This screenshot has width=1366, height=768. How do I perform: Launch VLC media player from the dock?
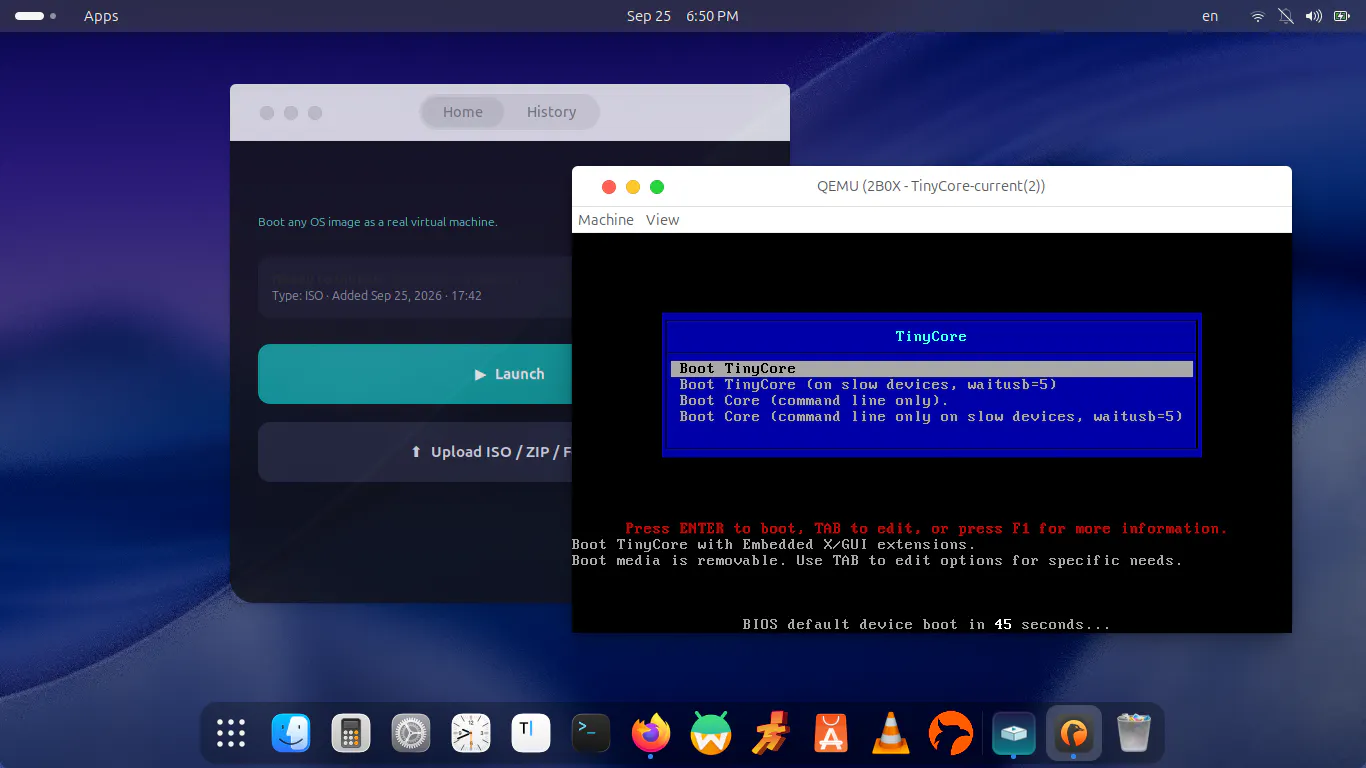coord(890,734)
